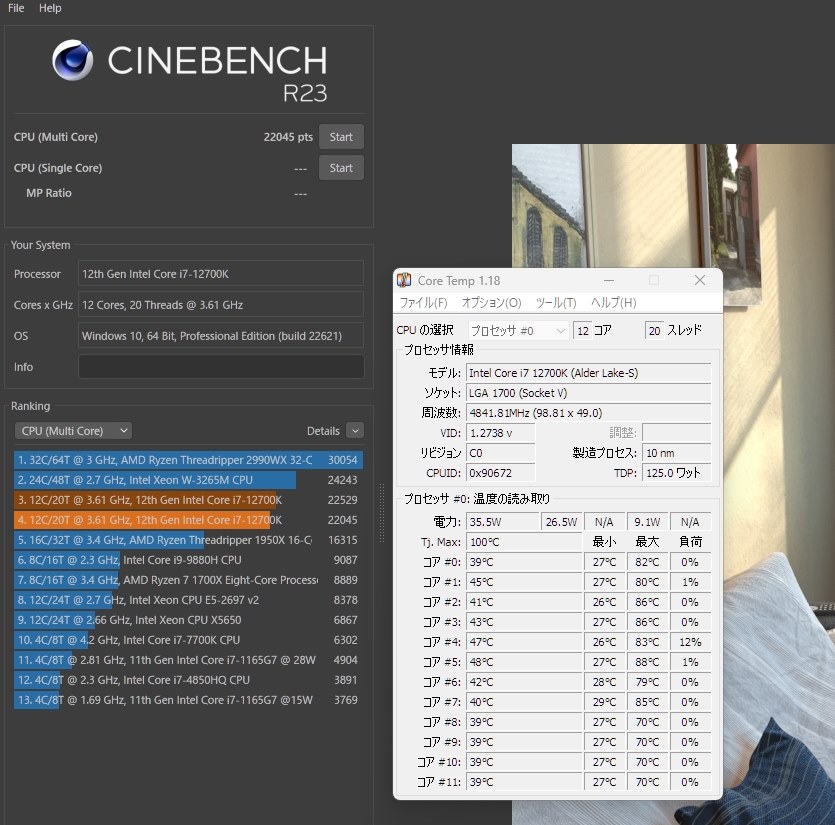The height and width of the screenshot is (825, 835).
Task: Click the vertical panel splitter handle in Cinebench
Action: pos(381,513)
